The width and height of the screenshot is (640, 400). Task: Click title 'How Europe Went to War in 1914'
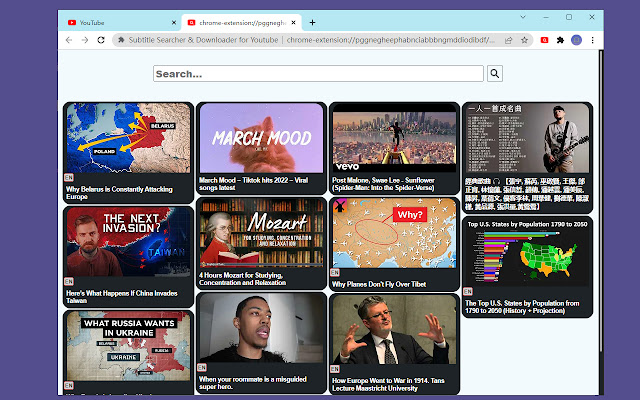[388, 384]
